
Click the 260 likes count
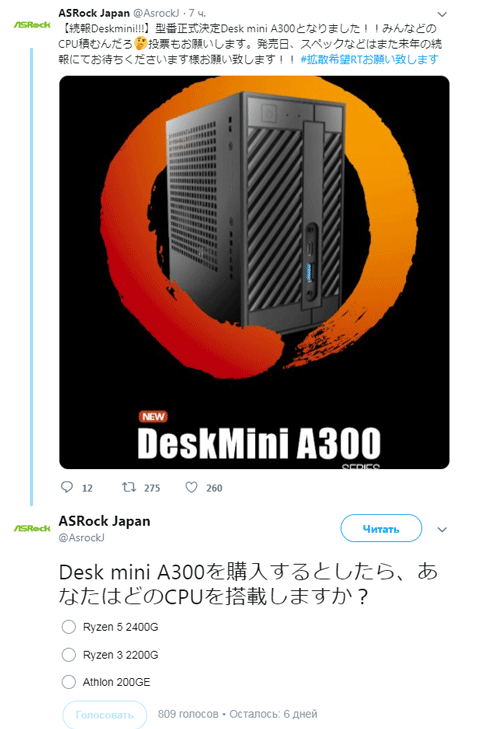pos(214,488)
